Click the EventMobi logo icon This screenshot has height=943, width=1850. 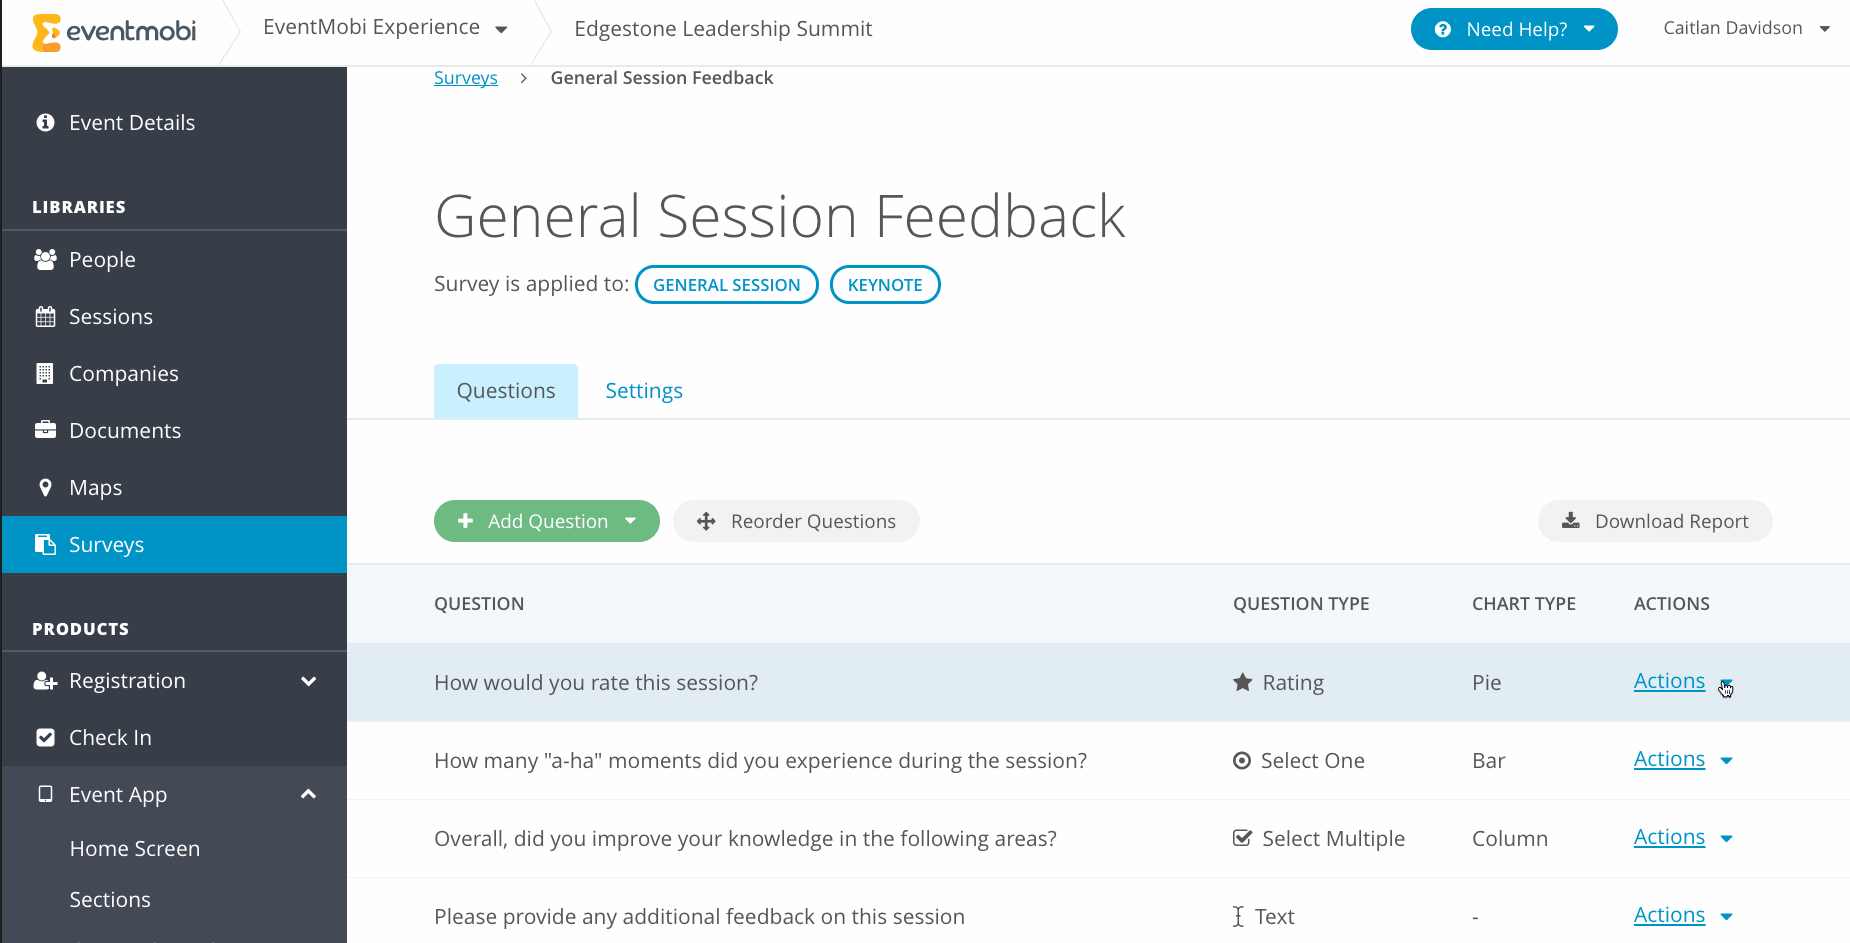pos(46,32)
